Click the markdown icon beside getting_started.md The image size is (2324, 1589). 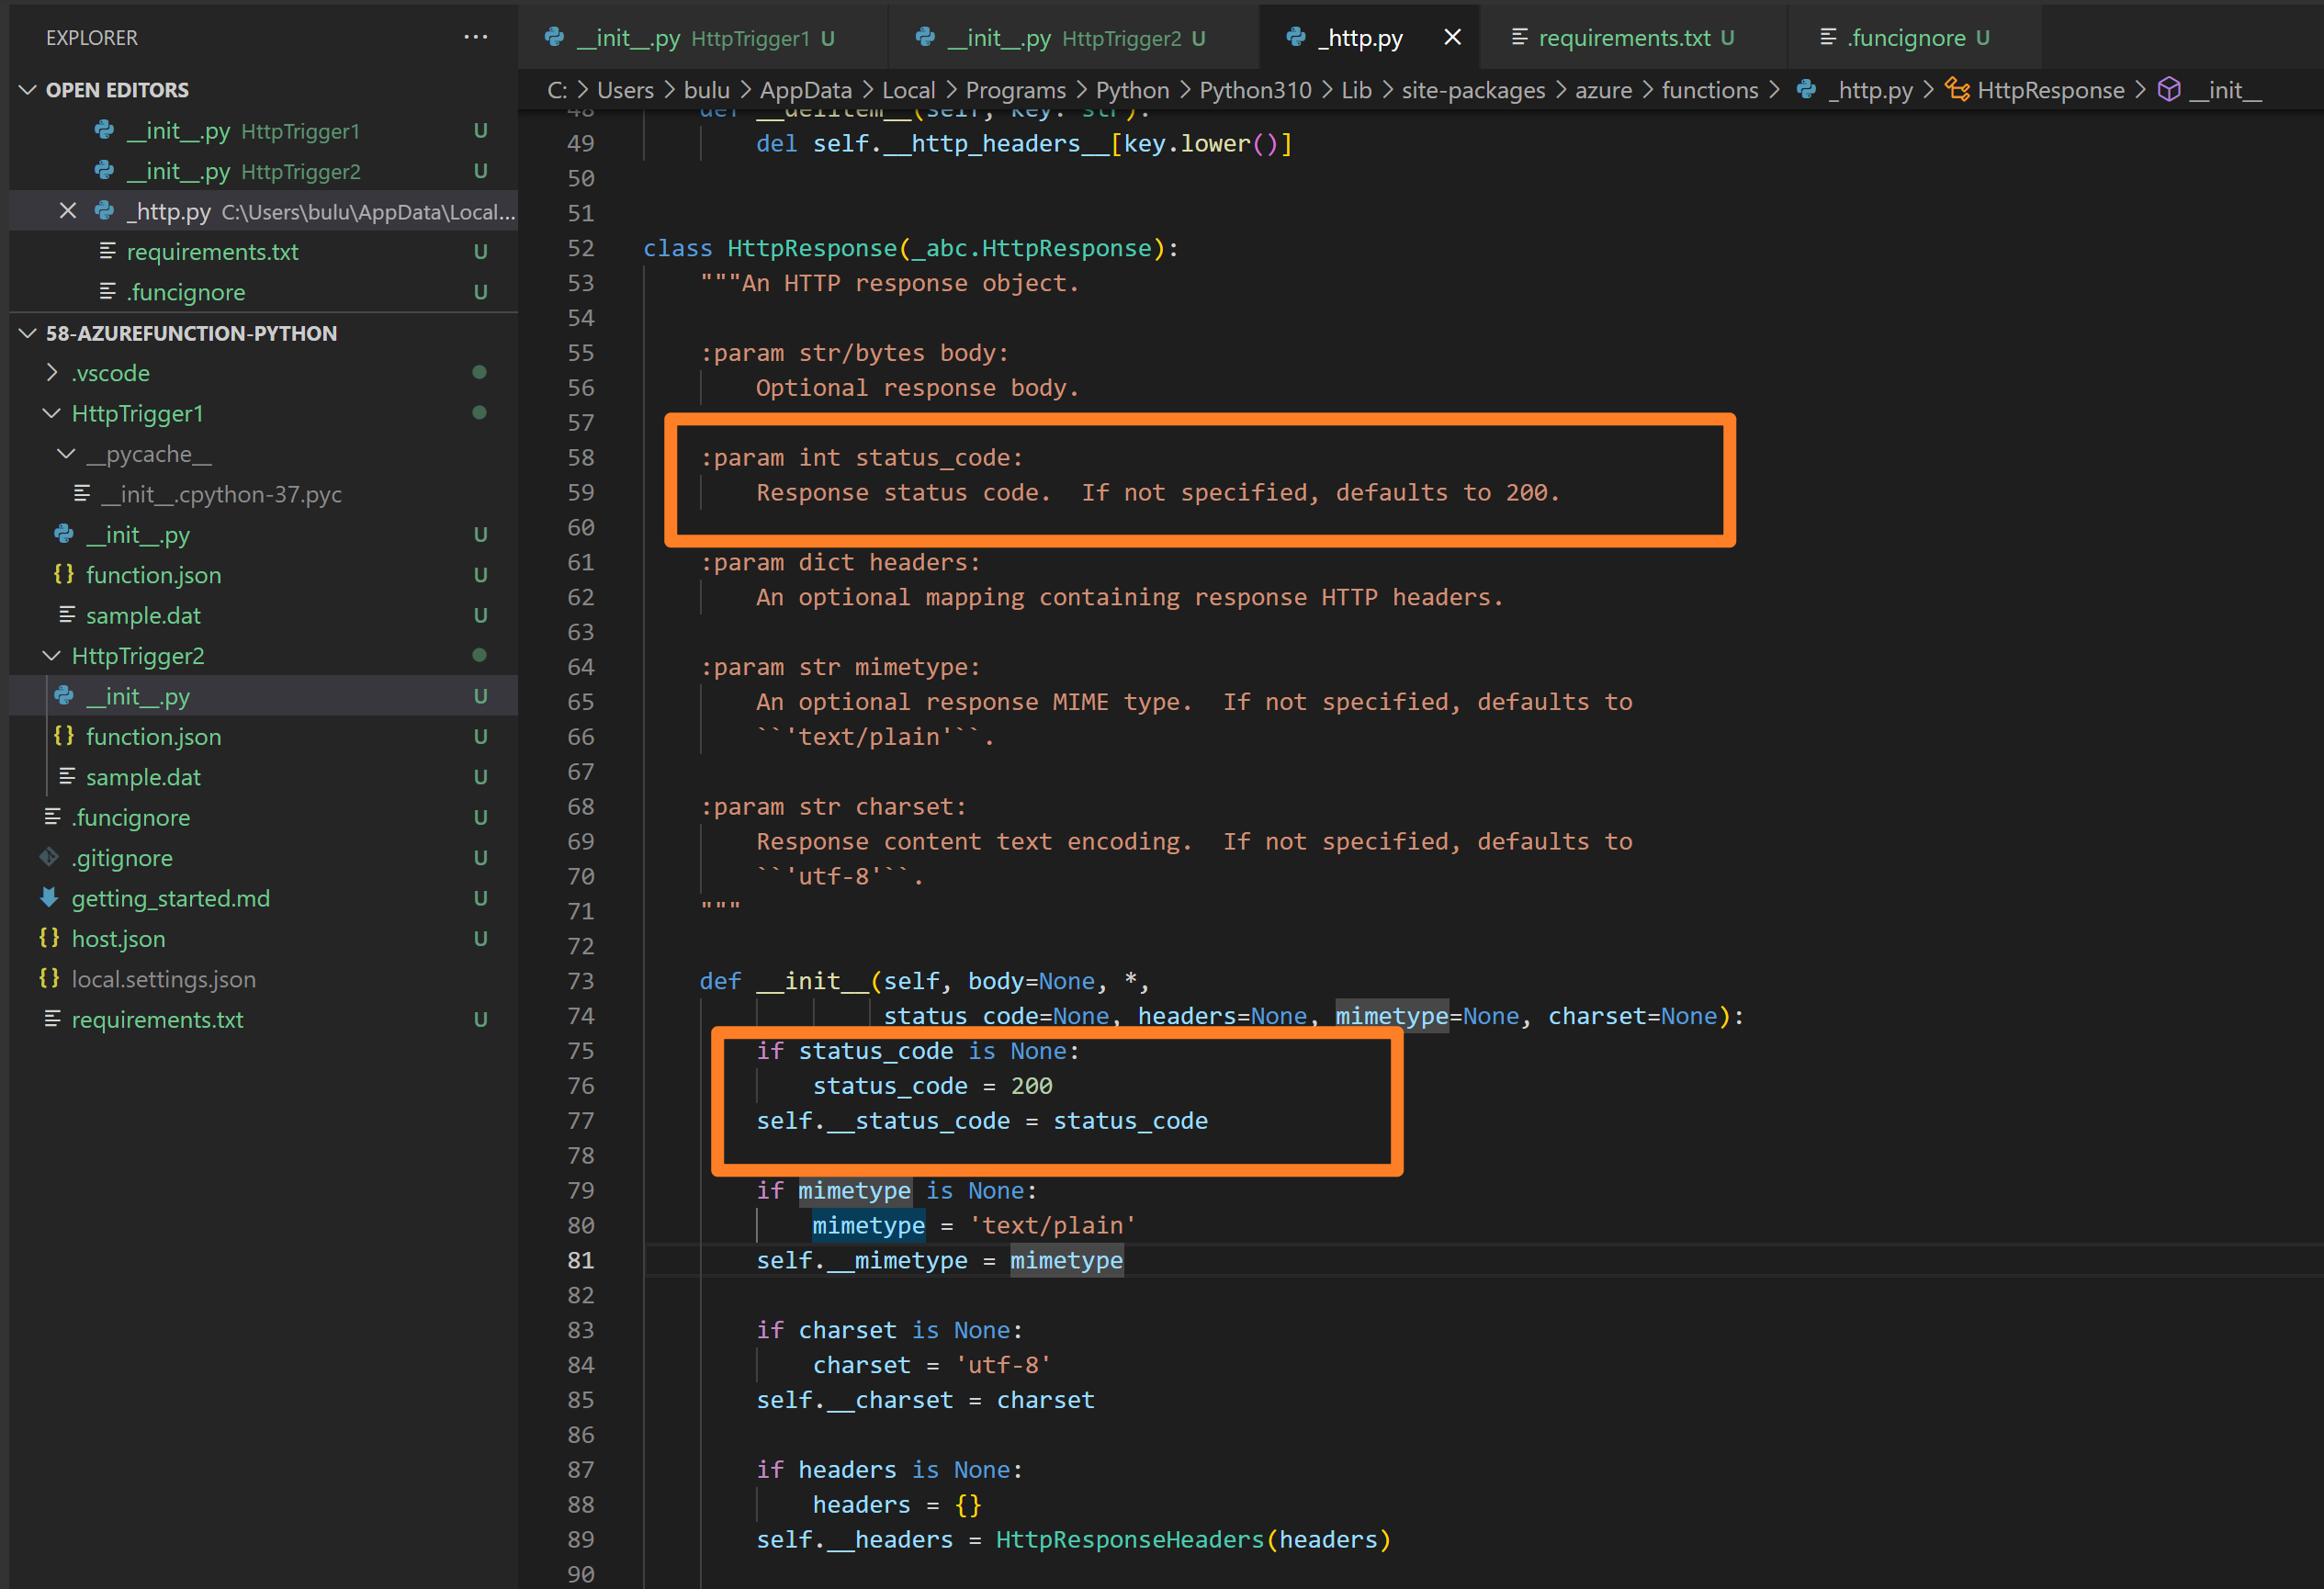[49, 897]
